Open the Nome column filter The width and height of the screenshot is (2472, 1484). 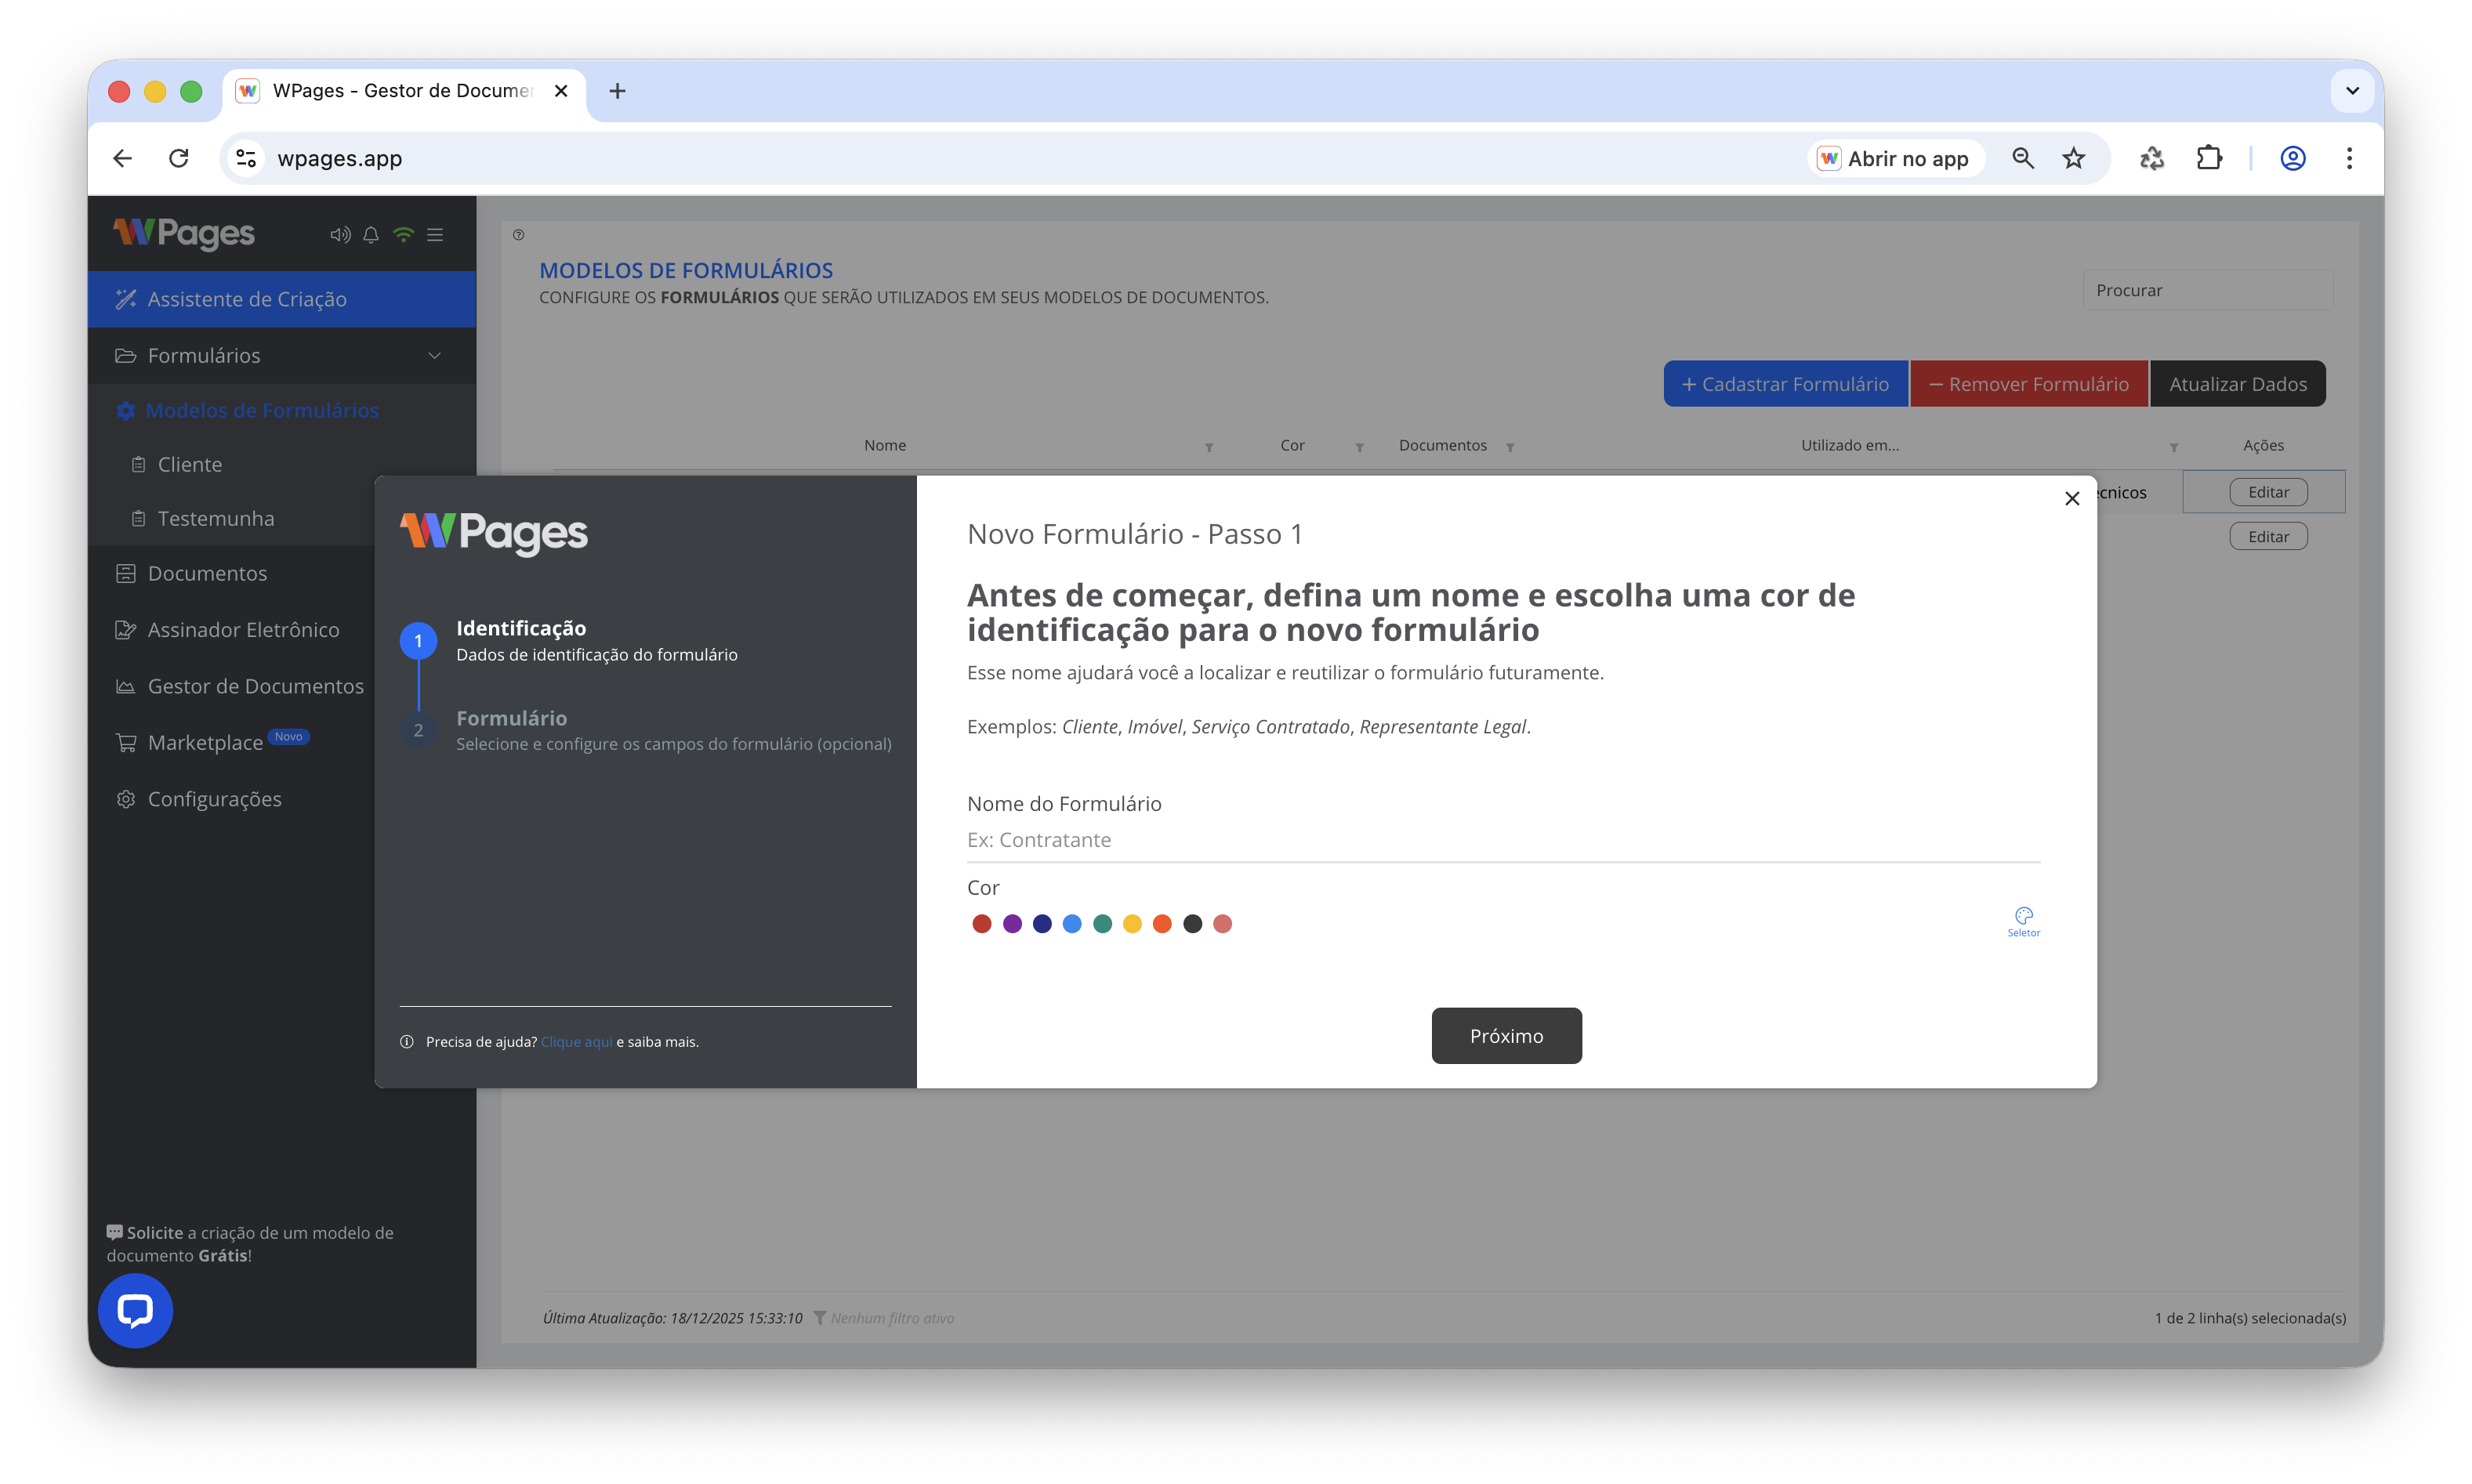coord(1209,447)
